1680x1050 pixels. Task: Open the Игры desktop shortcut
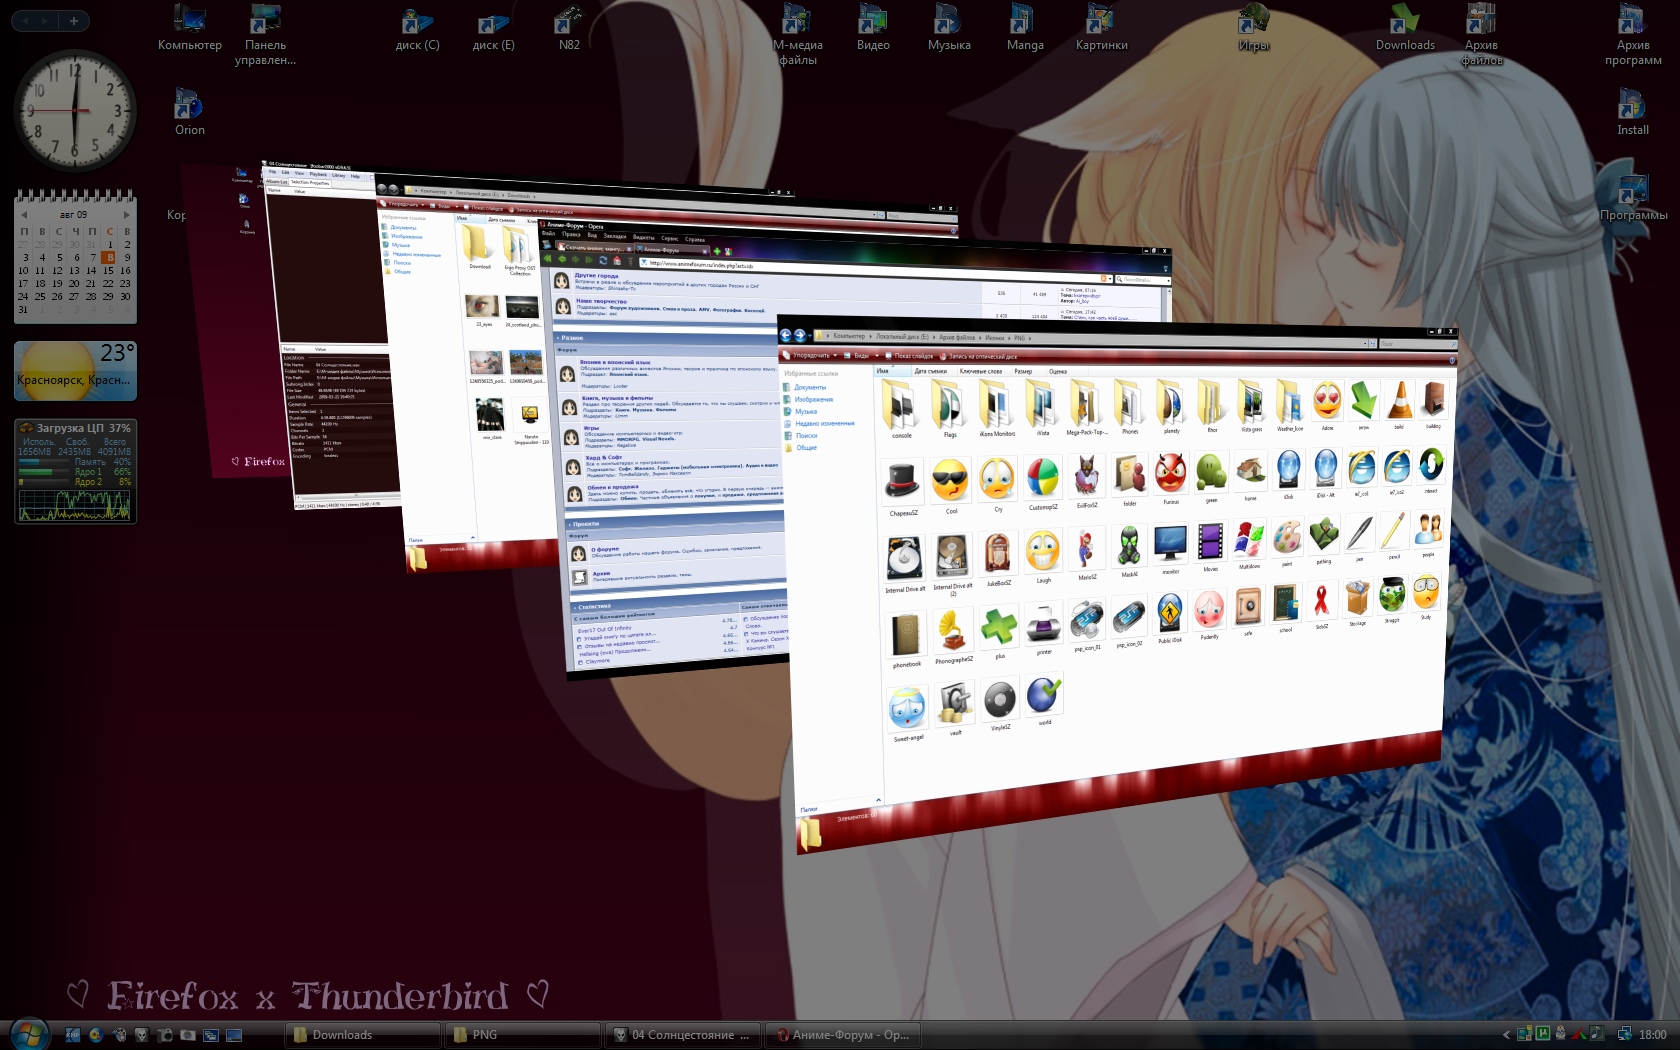coord(1253,28)
